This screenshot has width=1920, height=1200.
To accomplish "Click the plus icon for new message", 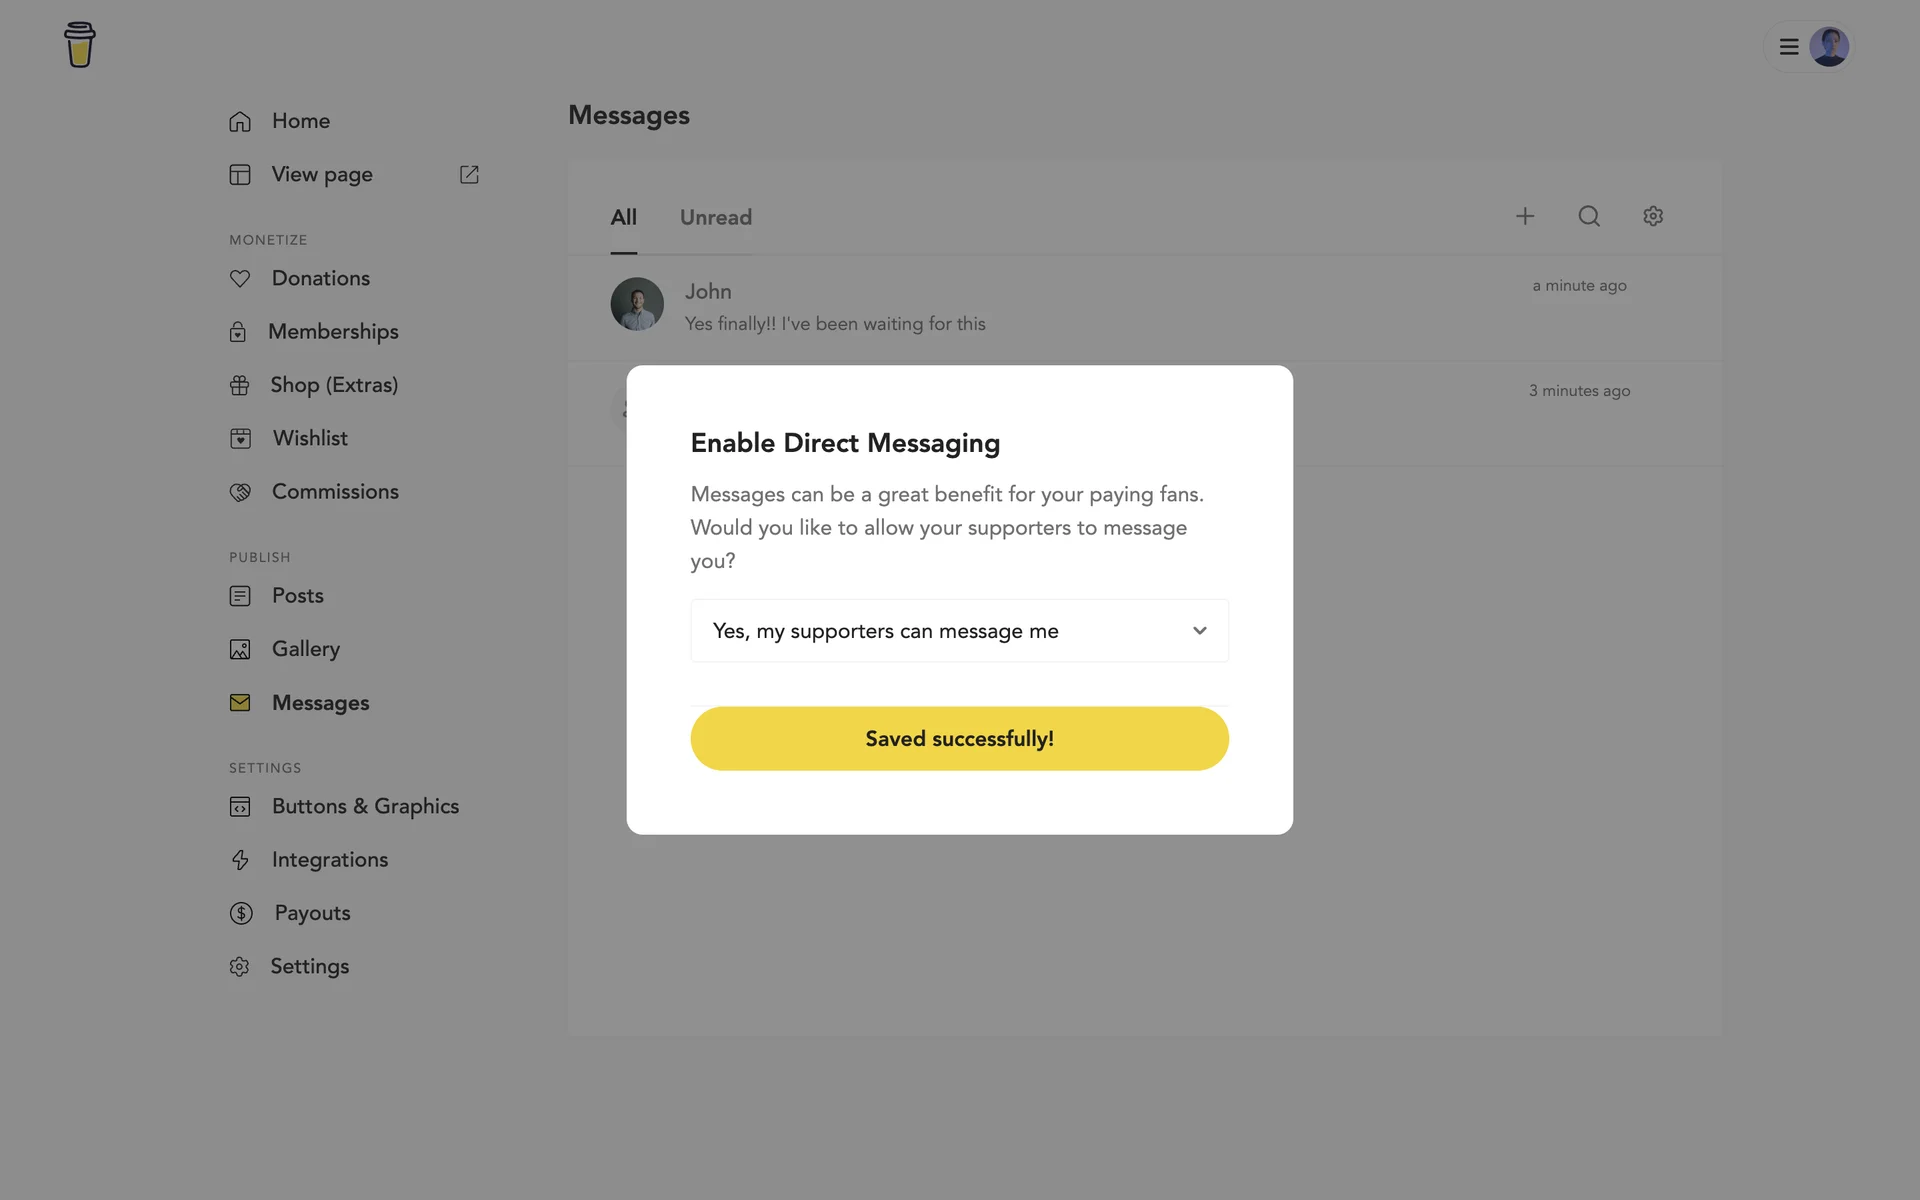I will click(x=1524, y=216).
